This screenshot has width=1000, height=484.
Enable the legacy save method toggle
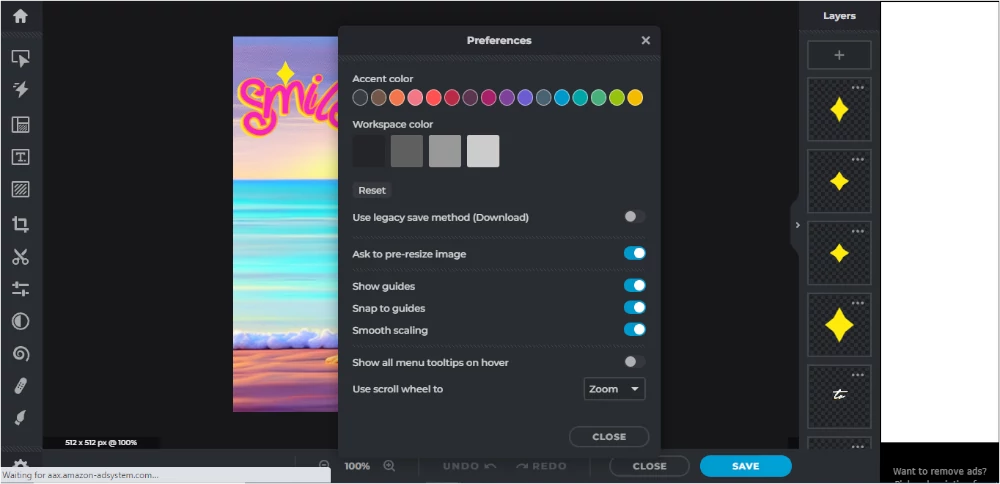pyautogui.click(x=634, y=217)
